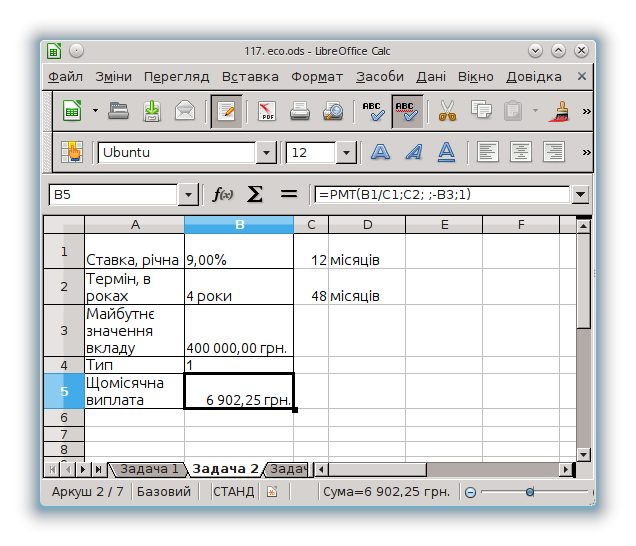Select the Задача 2 sheet tab
This screenshot has width=636, height=546.
coord(225,469)
